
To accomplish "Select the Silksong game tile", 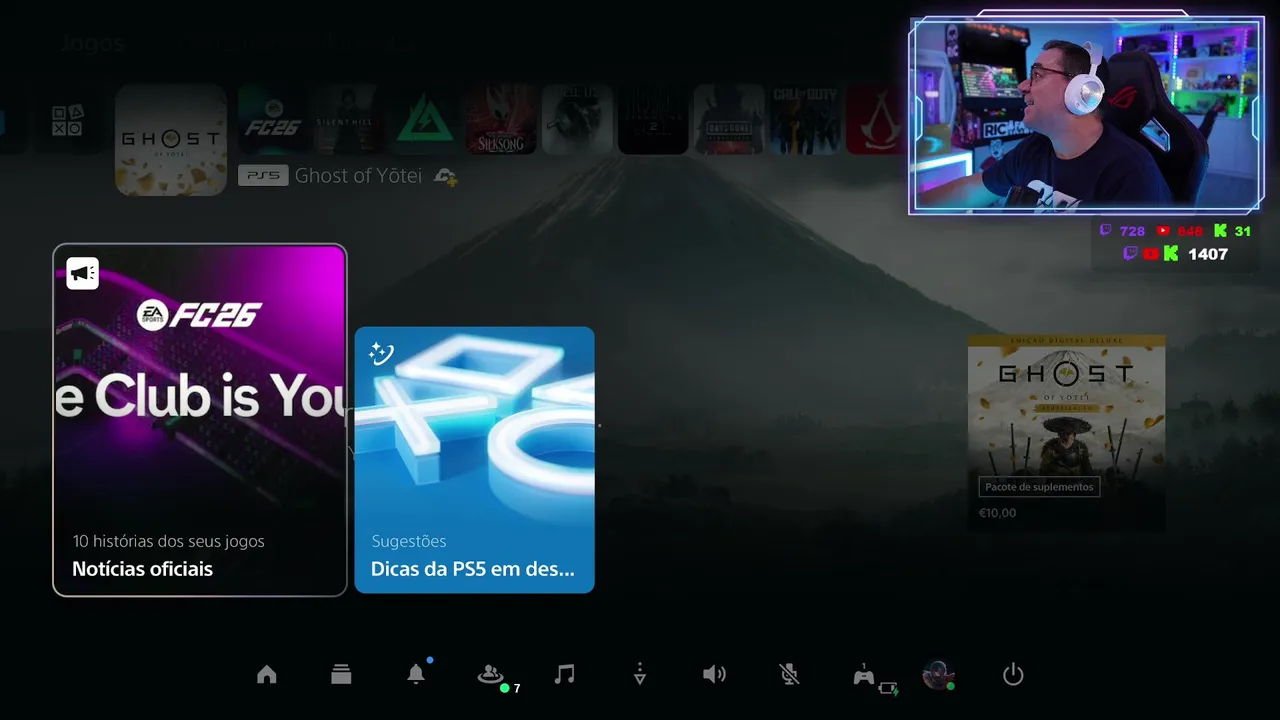I will point(501,119).
